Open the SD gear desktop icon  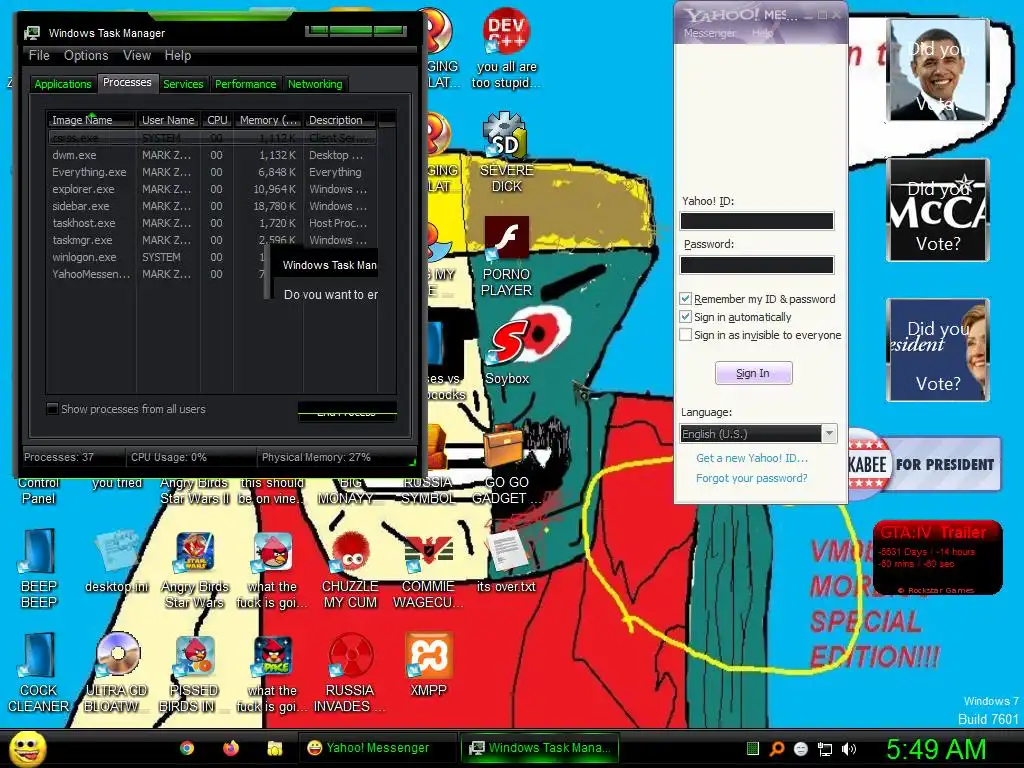(506, 135)
